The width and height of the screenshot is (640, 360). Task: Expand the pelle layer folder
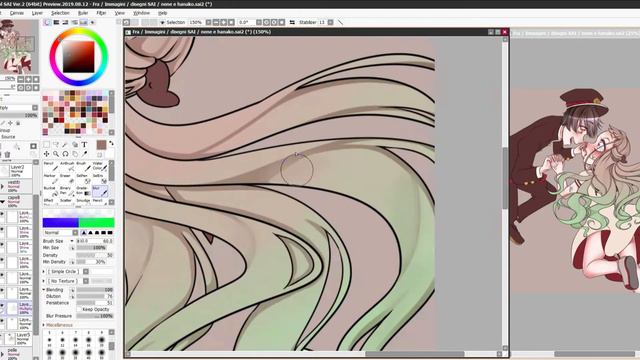tap(2, 353)
